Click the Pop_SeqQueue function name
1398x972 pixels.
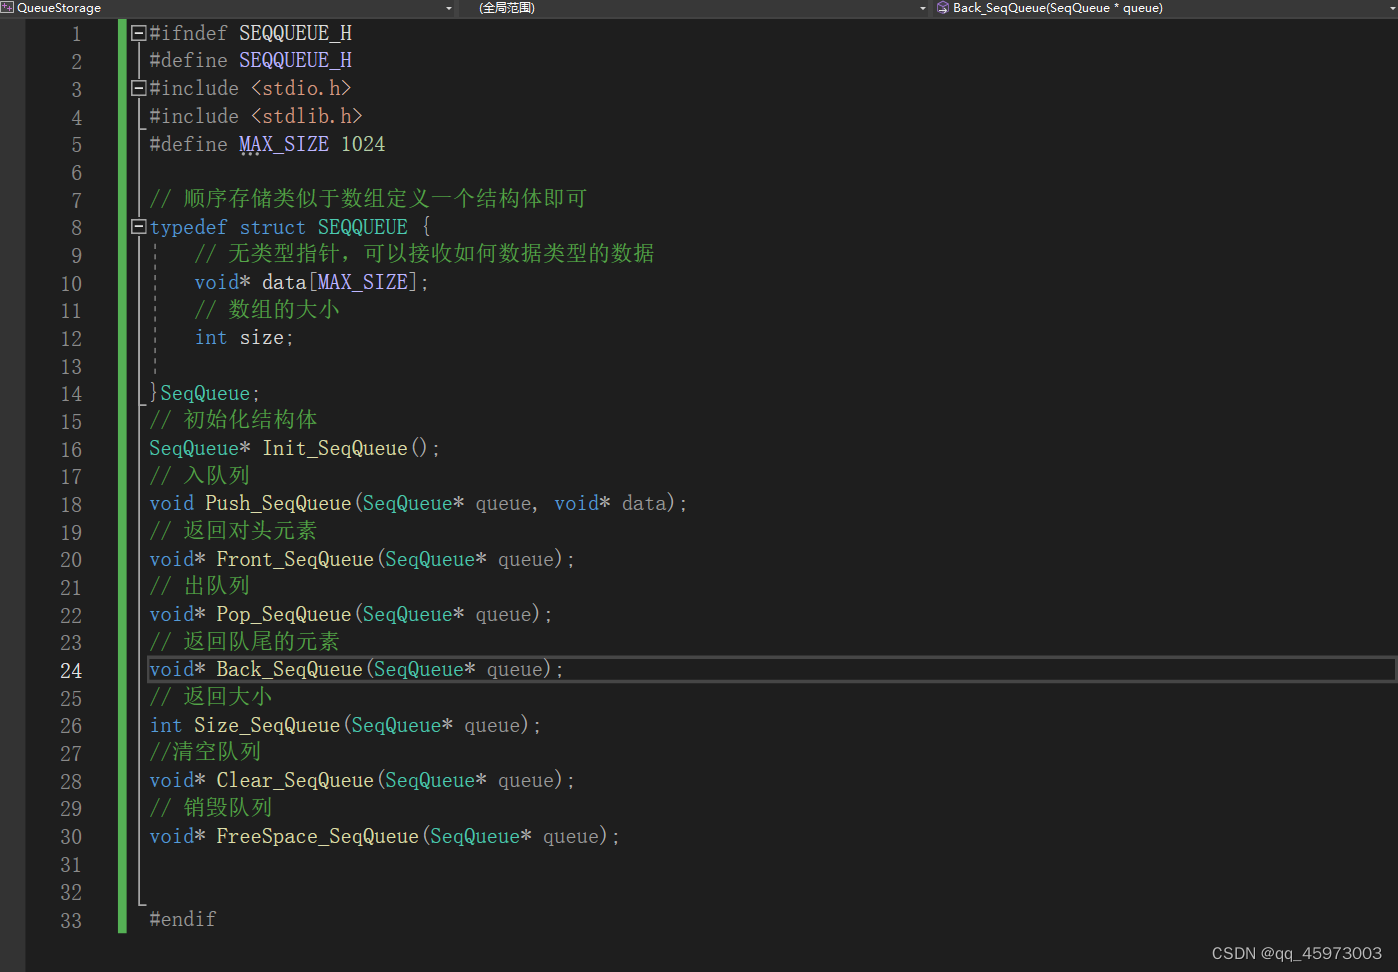[284, 614]
